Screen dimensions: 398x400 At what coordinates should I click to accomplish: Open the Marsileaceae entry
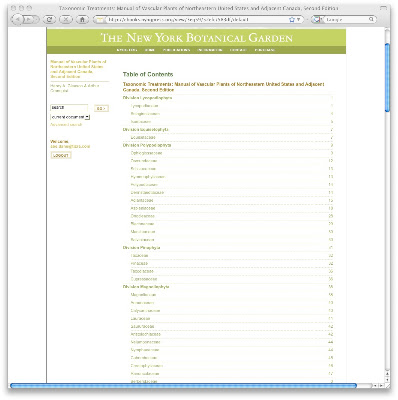pyautogui.click(x=143, y=232)
